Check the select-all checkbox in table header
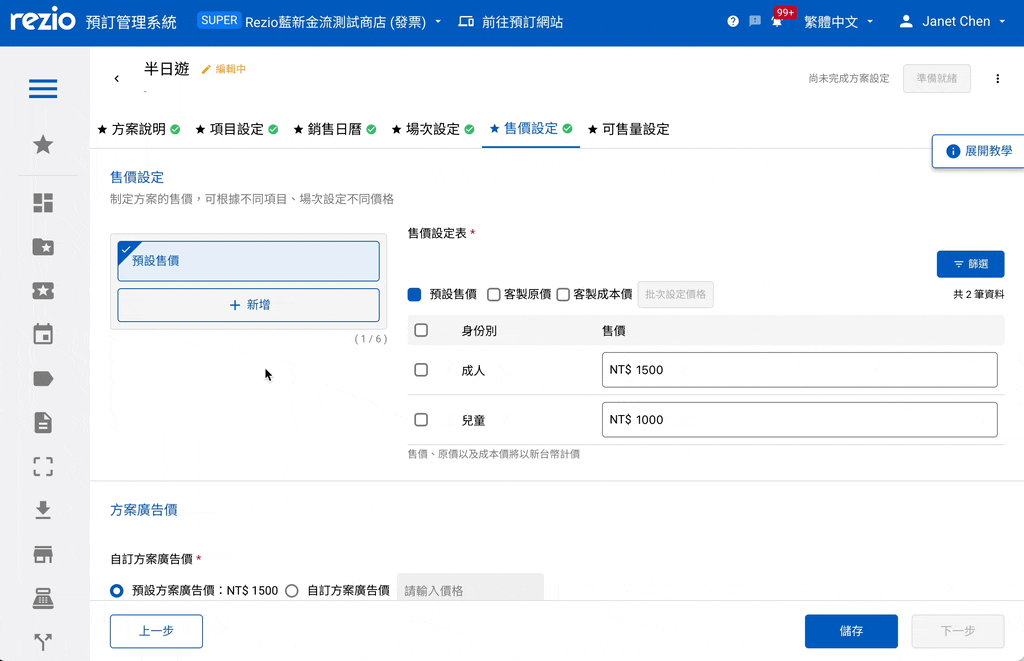 tap(421, 330)
